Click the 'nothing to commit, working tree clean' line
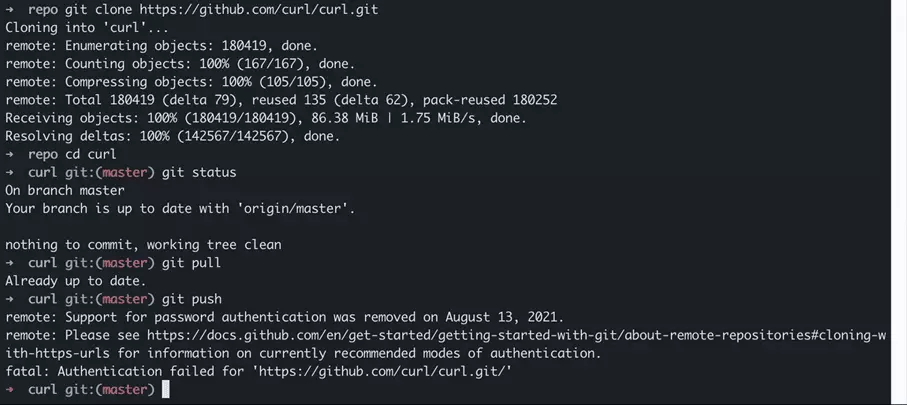The image size is (907, 405). (x=143, y=244)
